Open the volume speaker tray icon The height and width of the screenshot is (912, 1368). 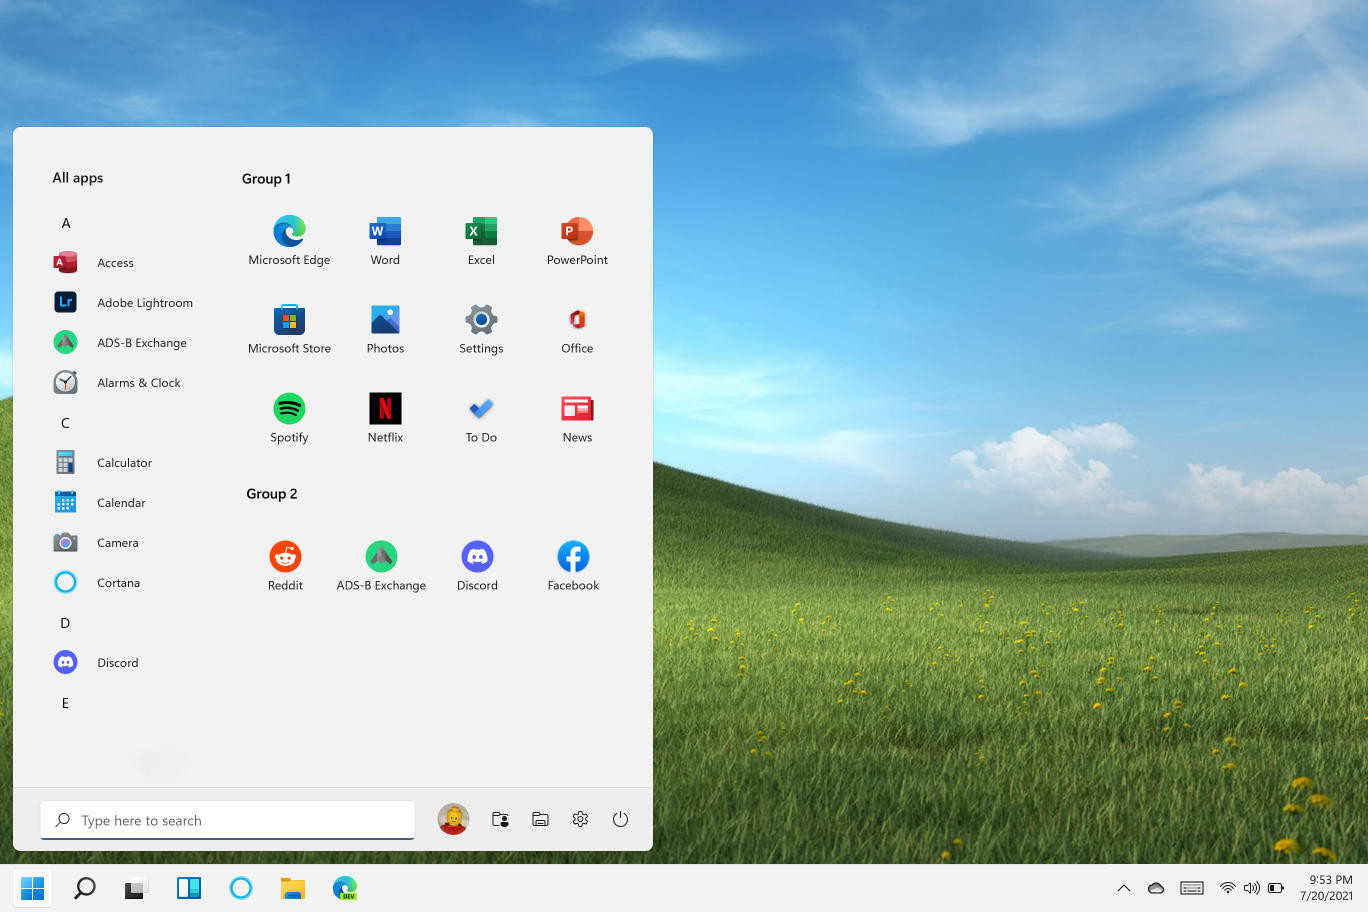click(1251, 888)
